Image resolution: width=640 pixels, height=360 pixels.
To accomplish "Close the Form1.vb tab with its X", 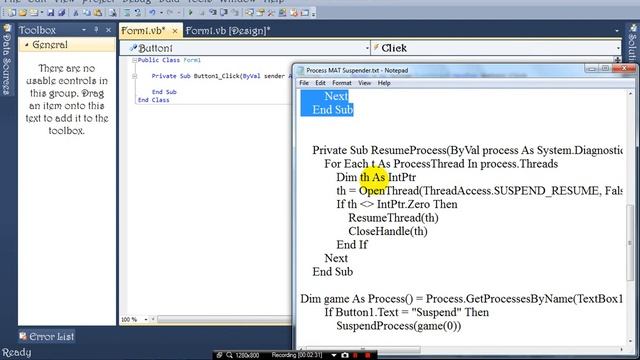I will [x=175, y=31].
